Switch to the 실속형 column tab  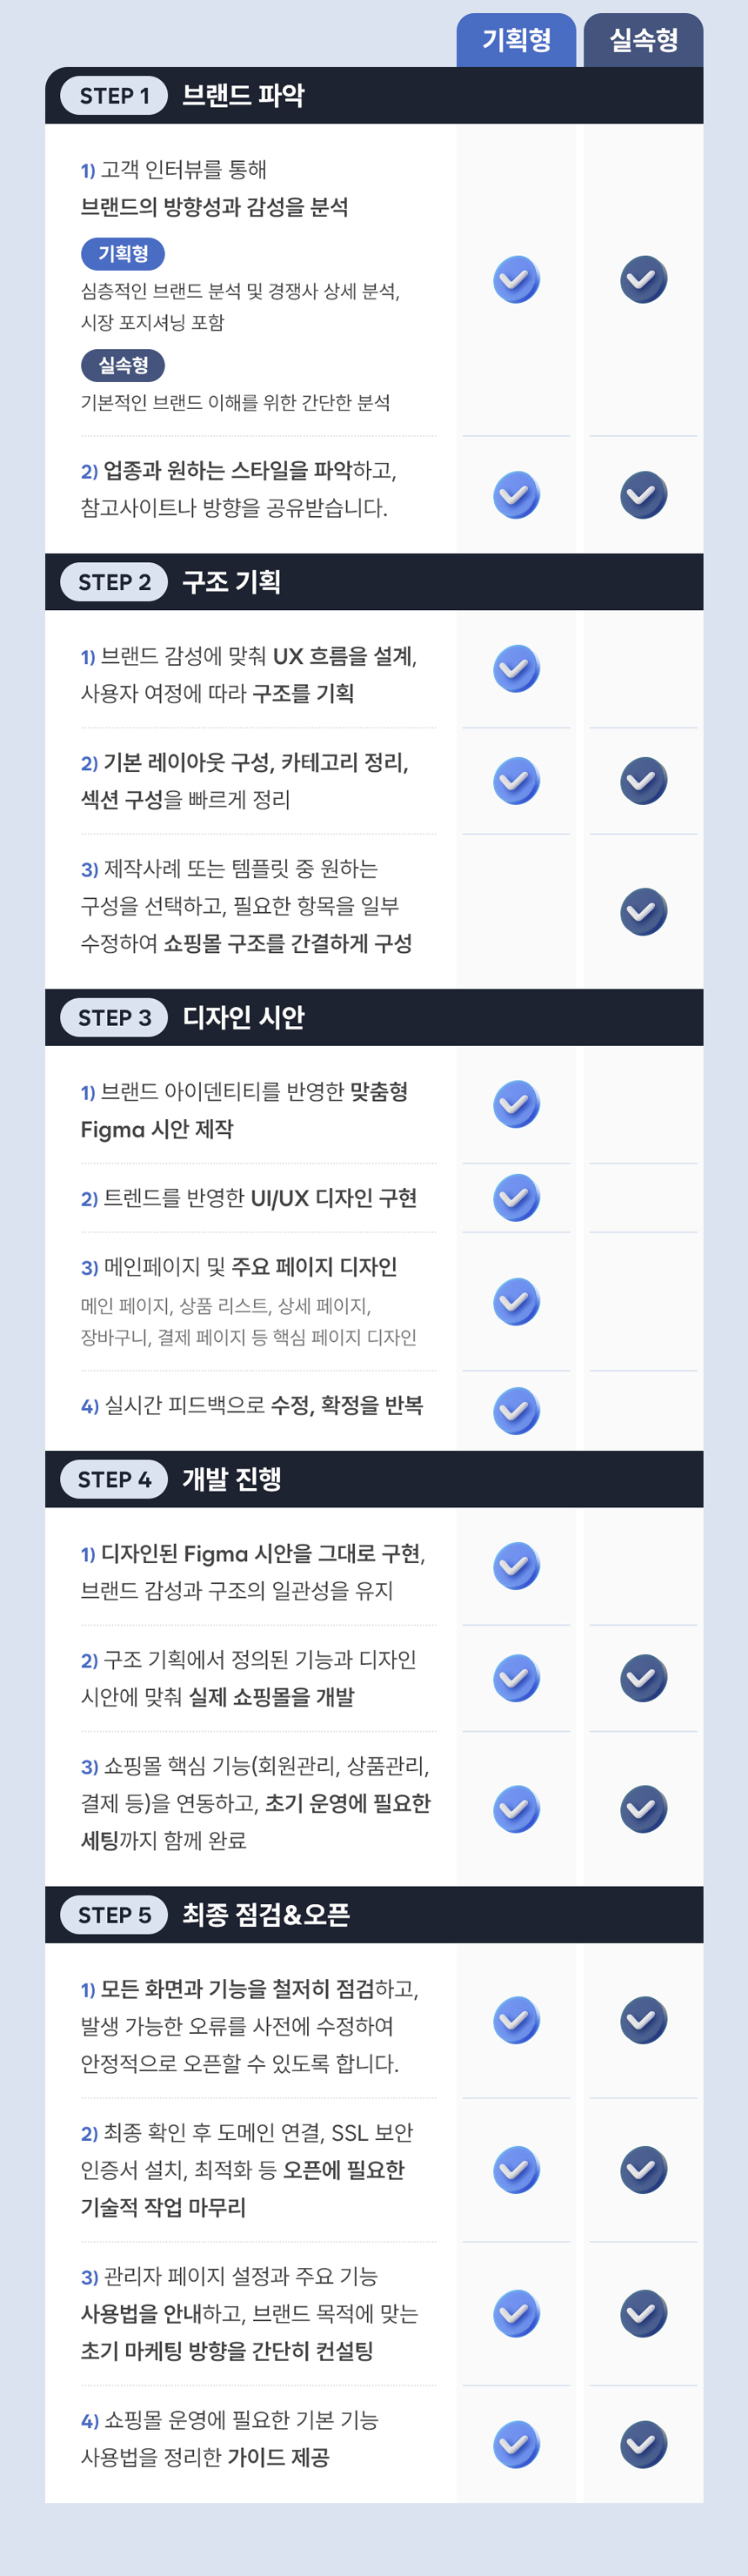[643, 40]
